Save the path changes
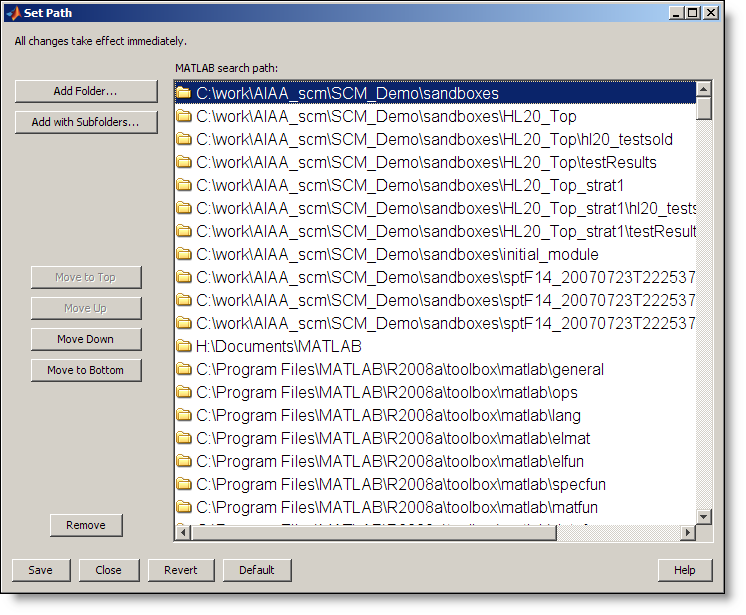The height and width of the screenshot is (615, 746). [x=40, y=570]
